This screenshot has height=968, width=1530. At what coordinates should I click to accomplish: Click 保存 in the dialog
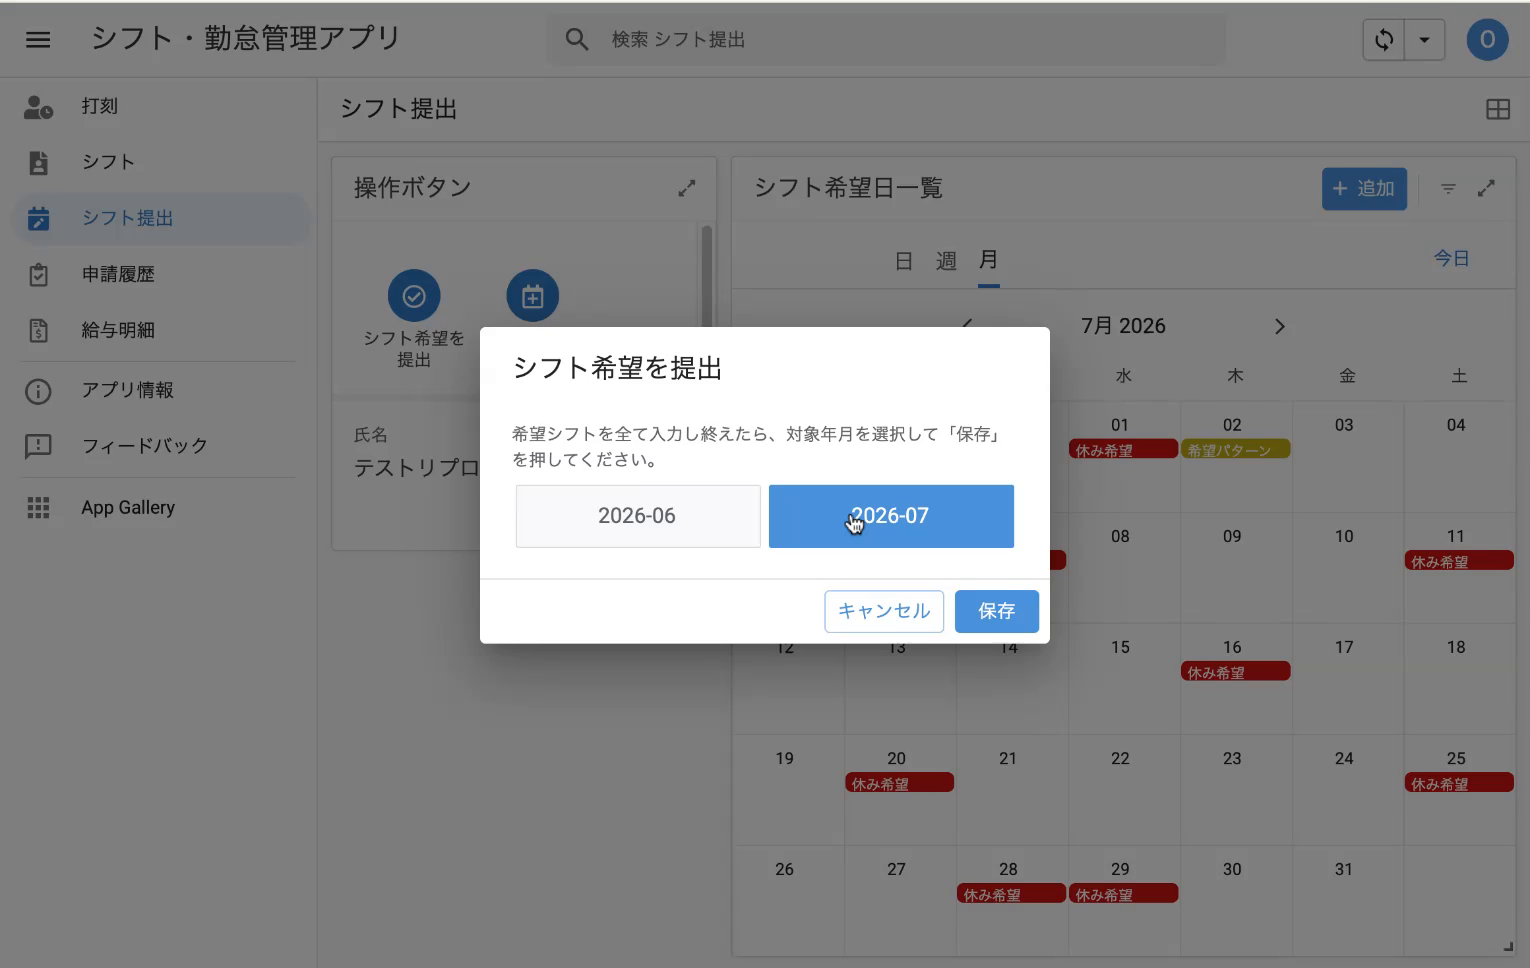pyautogui.click(x=997, y=611)
